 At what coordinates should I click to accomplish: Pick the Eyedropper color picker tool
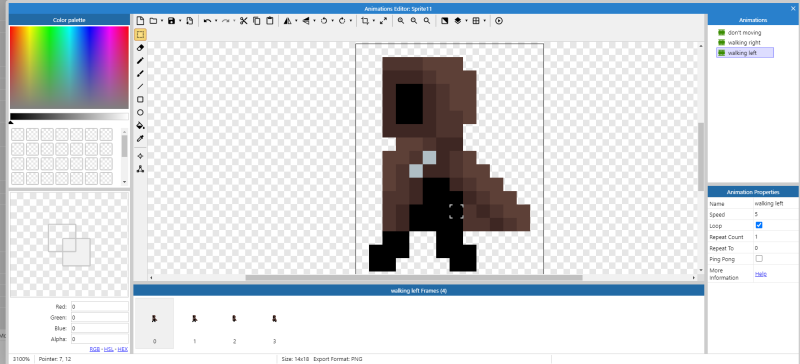[x=140, y=138]
